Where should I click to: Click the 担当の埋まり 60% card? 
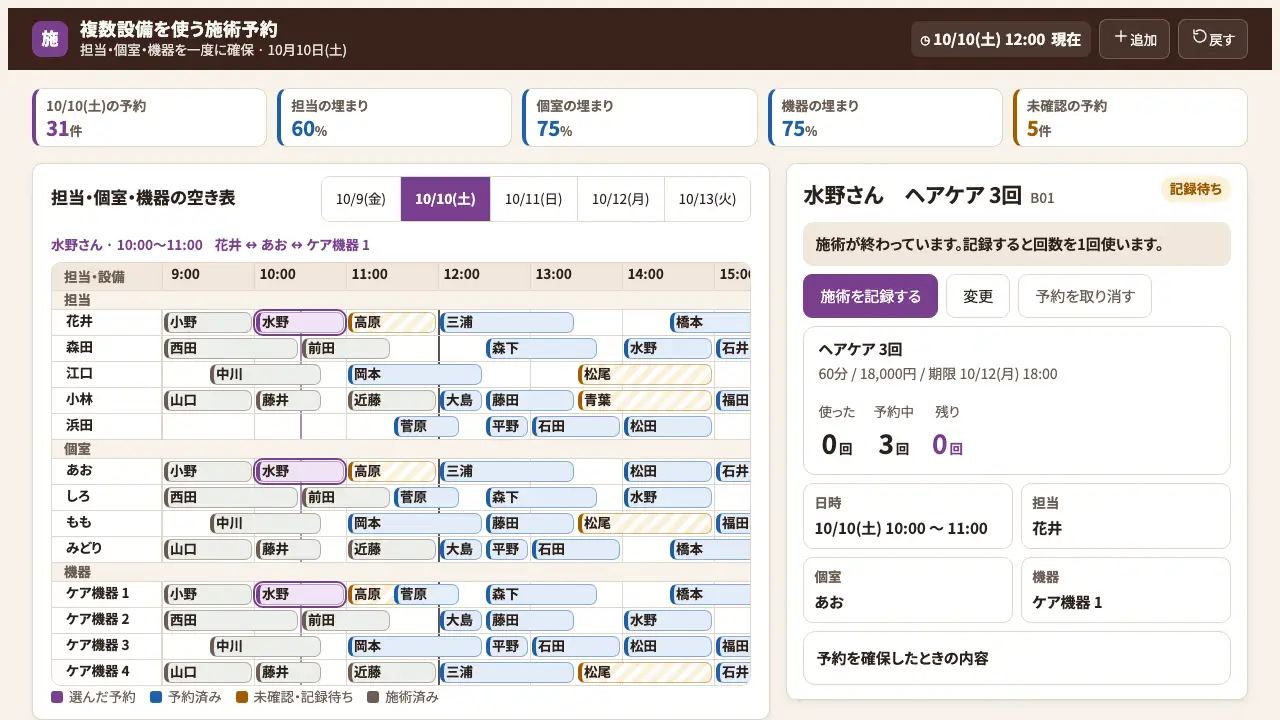[395, 118]
